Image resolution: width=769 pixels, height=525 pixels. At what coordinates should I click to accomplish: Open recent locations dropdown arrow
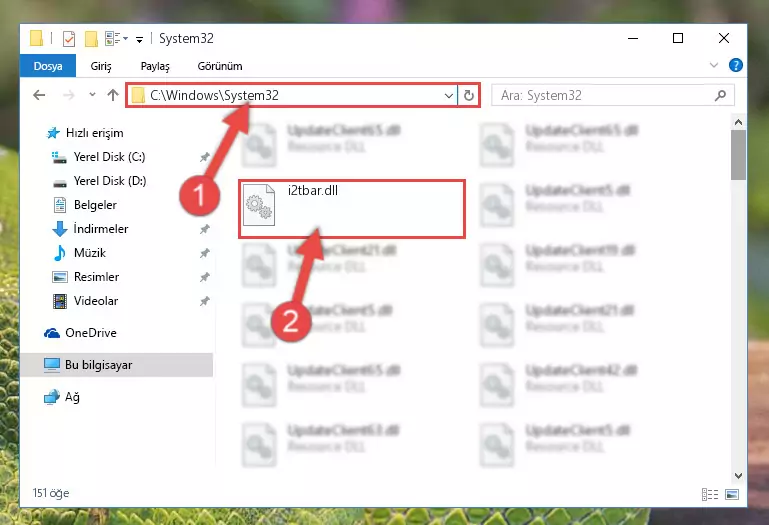tap(92, 95)
